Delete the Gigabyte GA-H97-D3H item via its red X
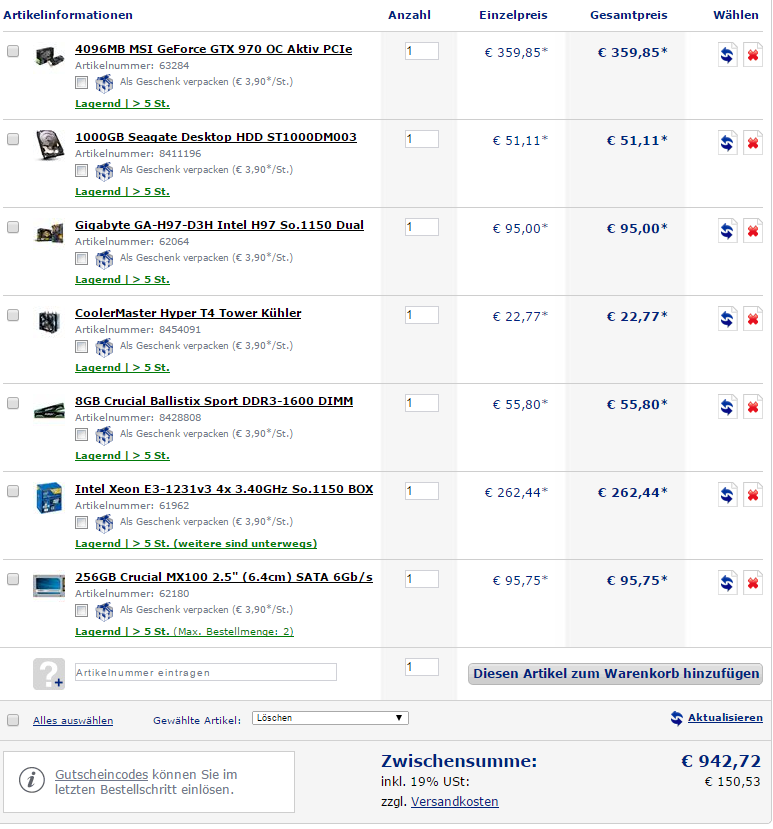The image size is (773, 829). pyautogui.click(x=752, y=231)
